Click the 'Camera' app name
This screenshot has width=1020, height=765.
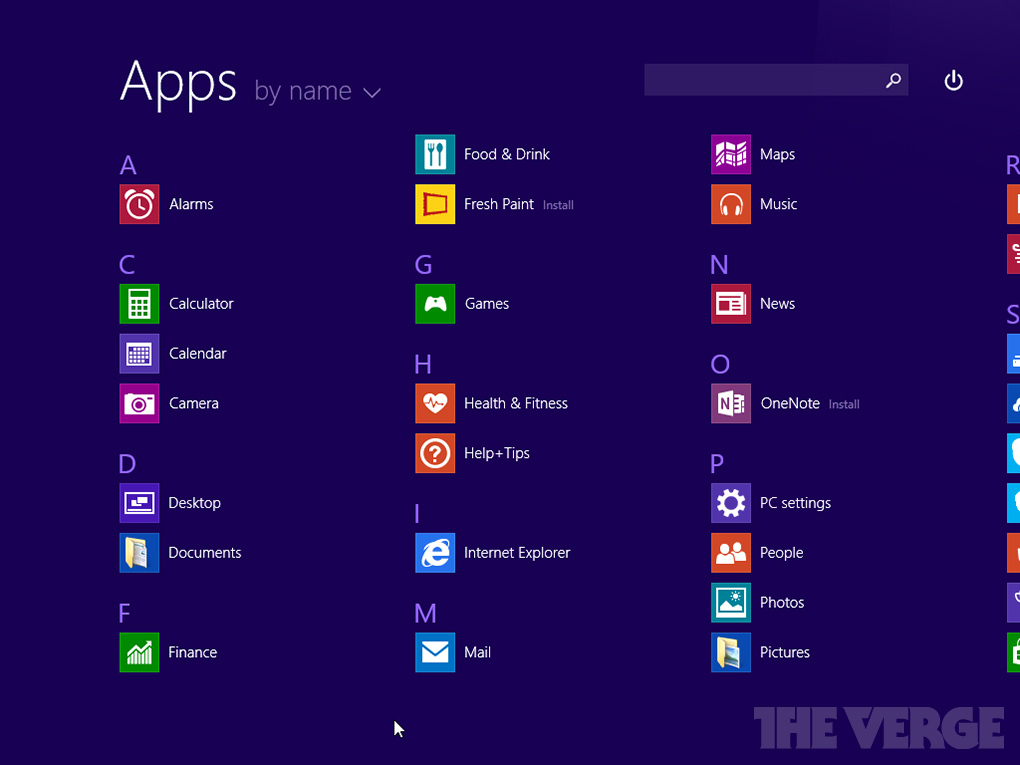(x=194, y=403)
